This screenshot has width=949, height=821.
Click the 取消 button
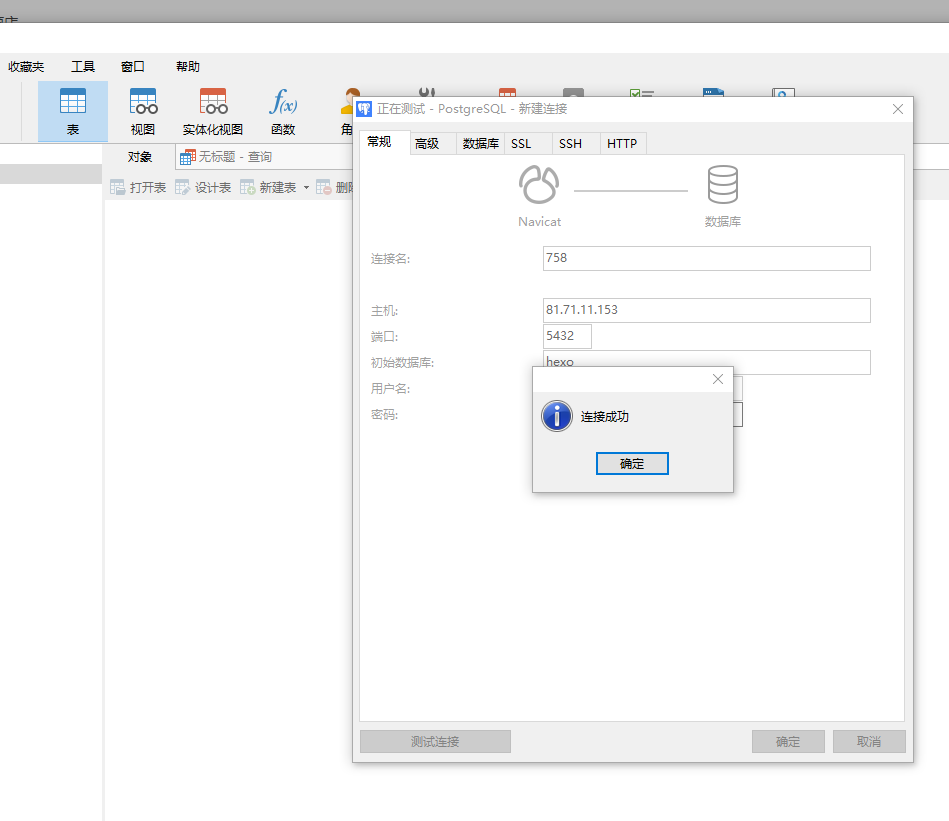click(869, 741)
